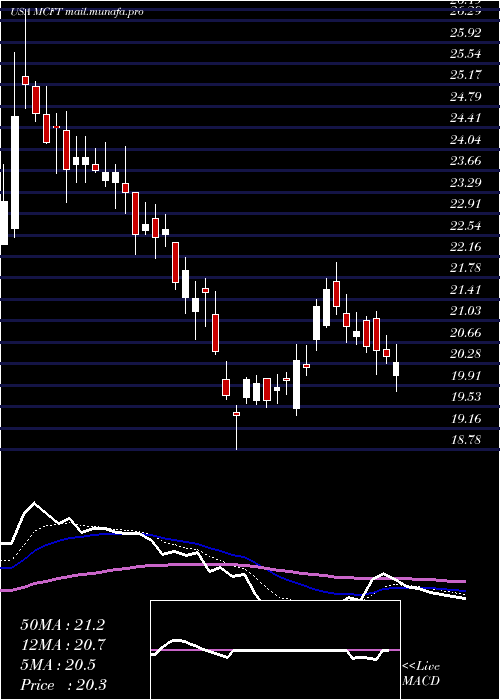Click the 24.41 price axis label
Viewport: 500px width, 700px height.
pyautogui.click(x=466, y=118)
